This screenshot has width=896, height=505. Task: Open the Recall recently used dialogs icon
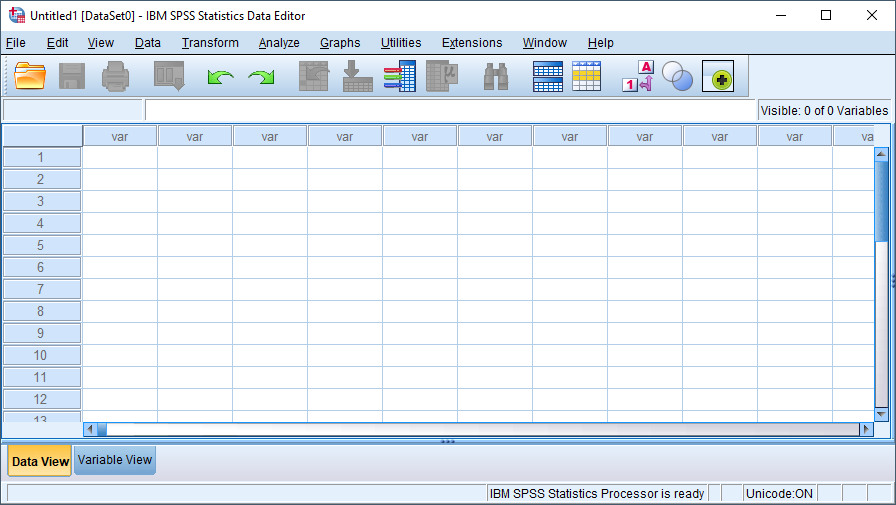click(169, 76)
